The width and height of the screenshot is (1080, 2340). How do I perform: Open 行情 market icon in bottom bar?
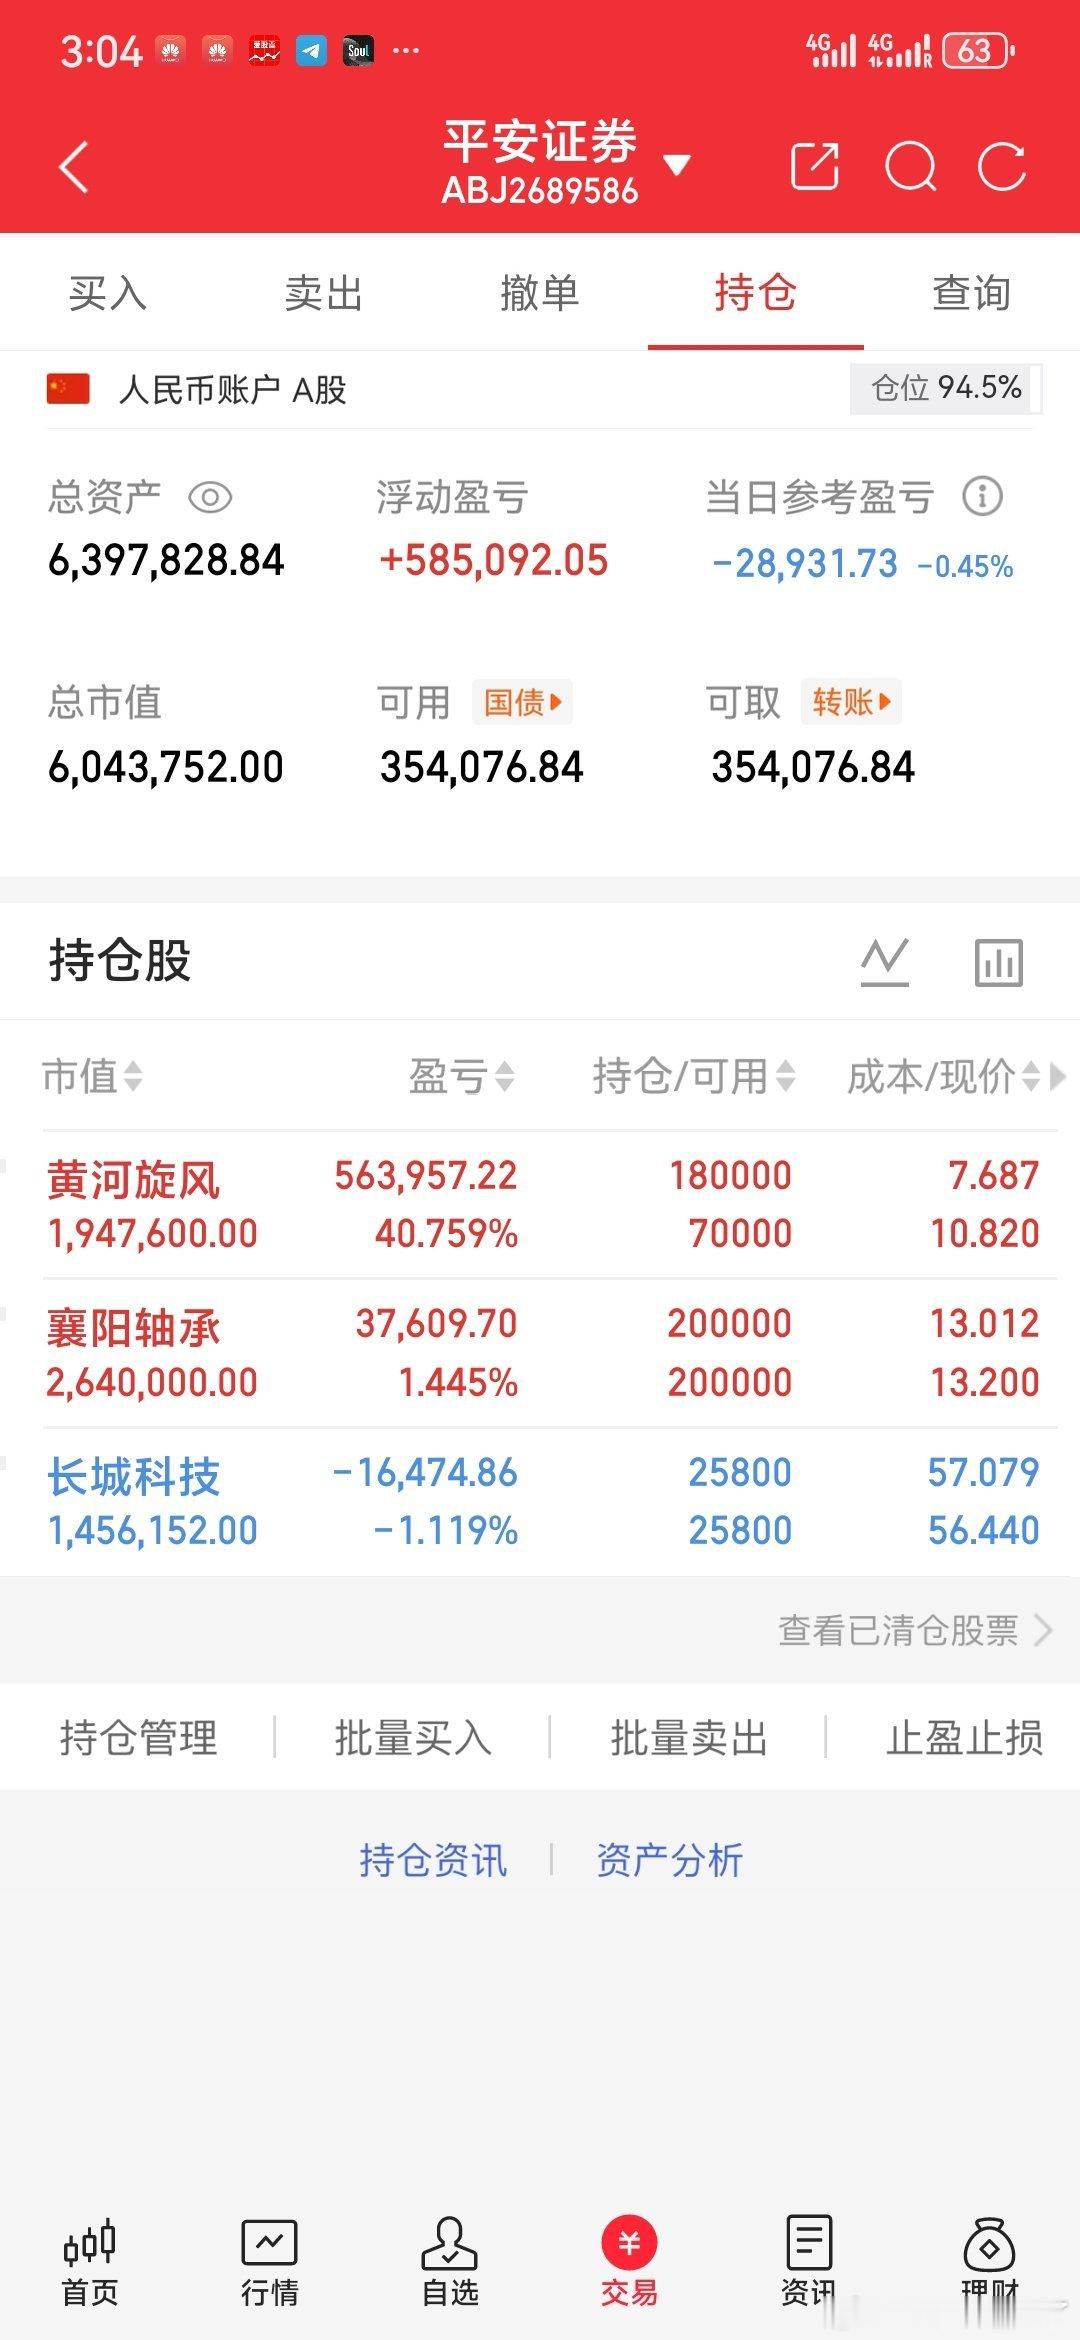coord(270,2262)
